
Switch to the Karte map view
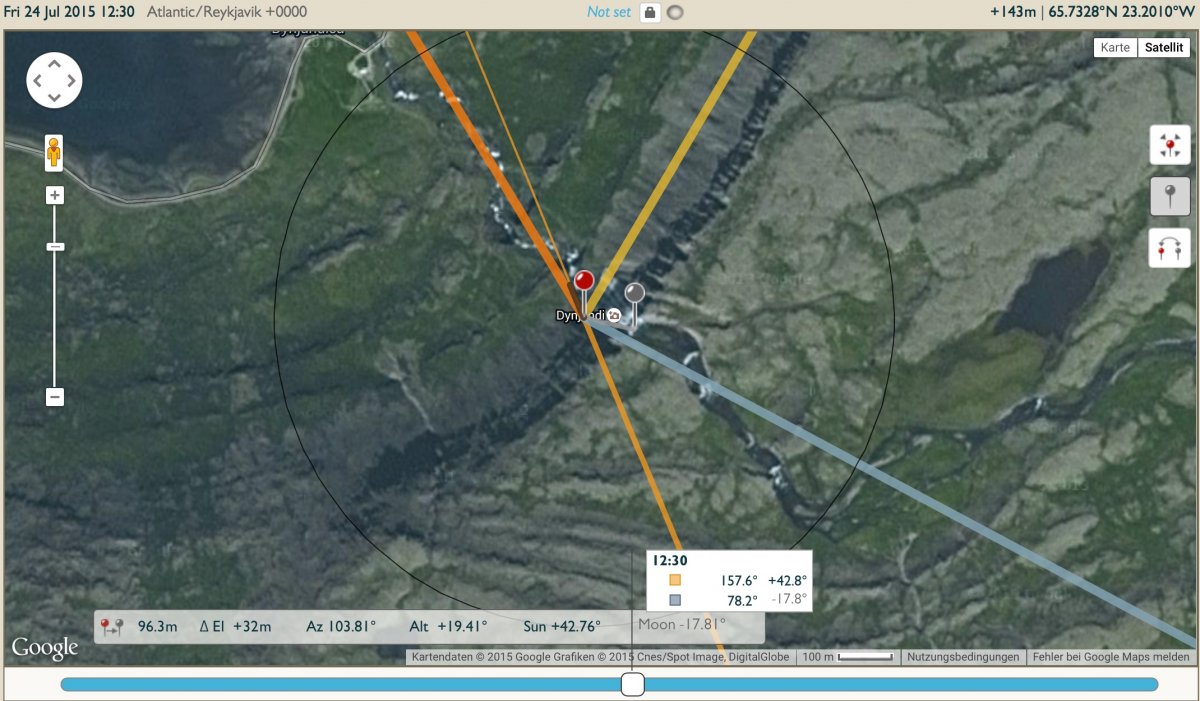tap(1115, 47)
